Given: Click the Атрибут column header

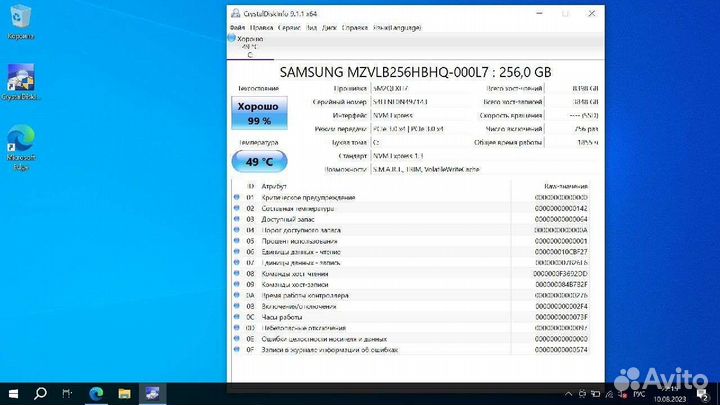Looking at the screenshot, I should click(274, 186).
